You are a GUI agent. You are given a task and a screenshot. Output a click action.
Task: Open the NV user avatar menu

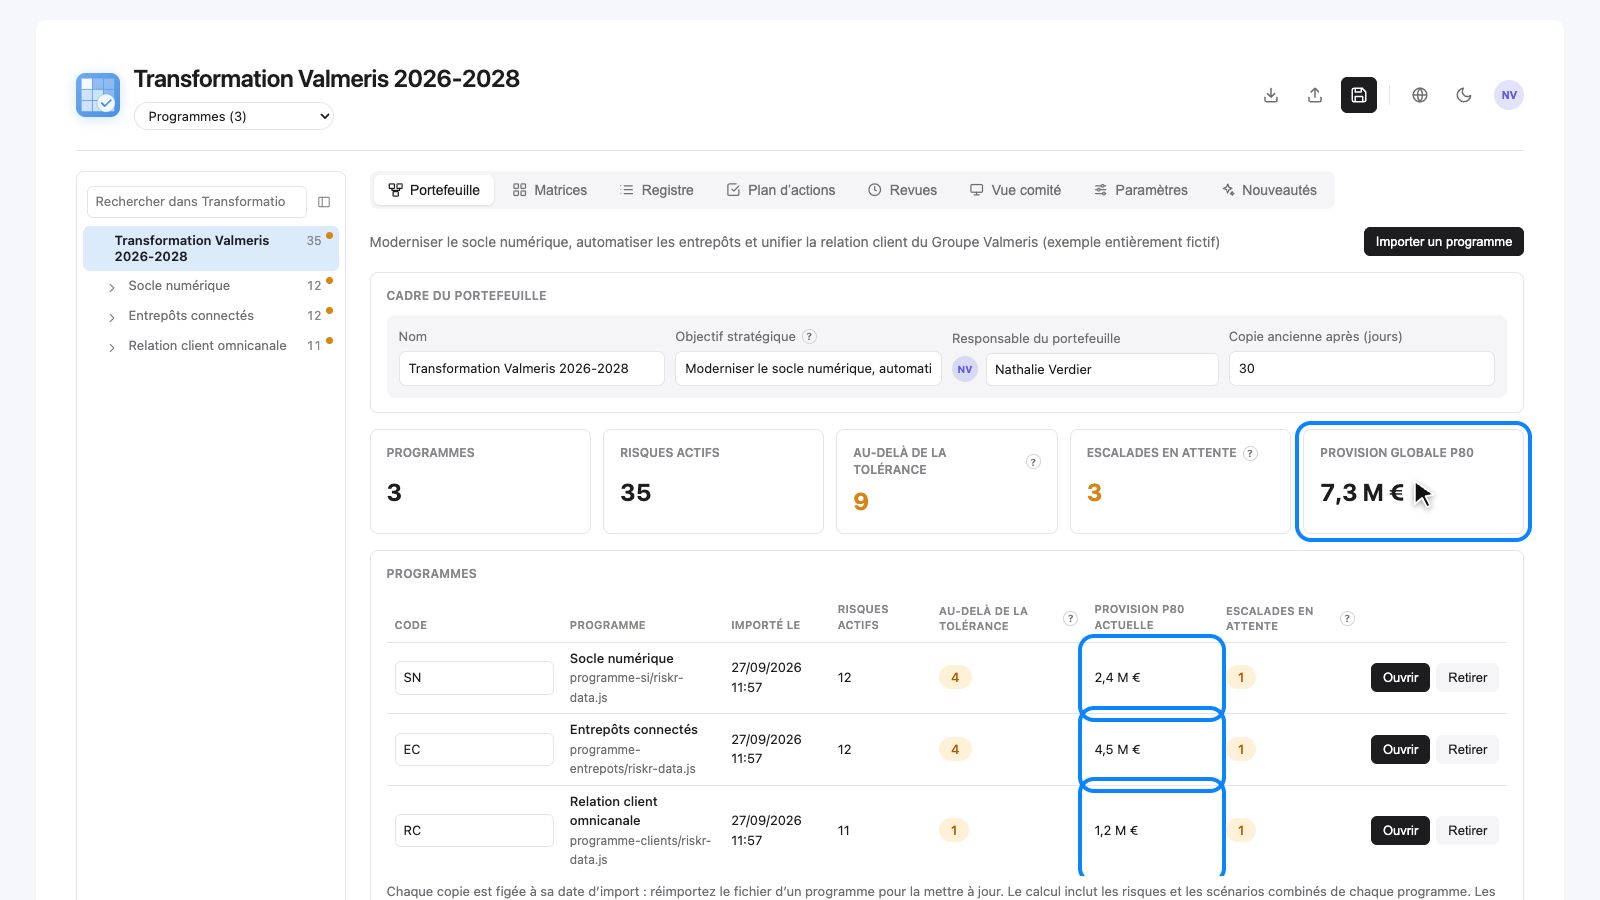pos(1509,95)
